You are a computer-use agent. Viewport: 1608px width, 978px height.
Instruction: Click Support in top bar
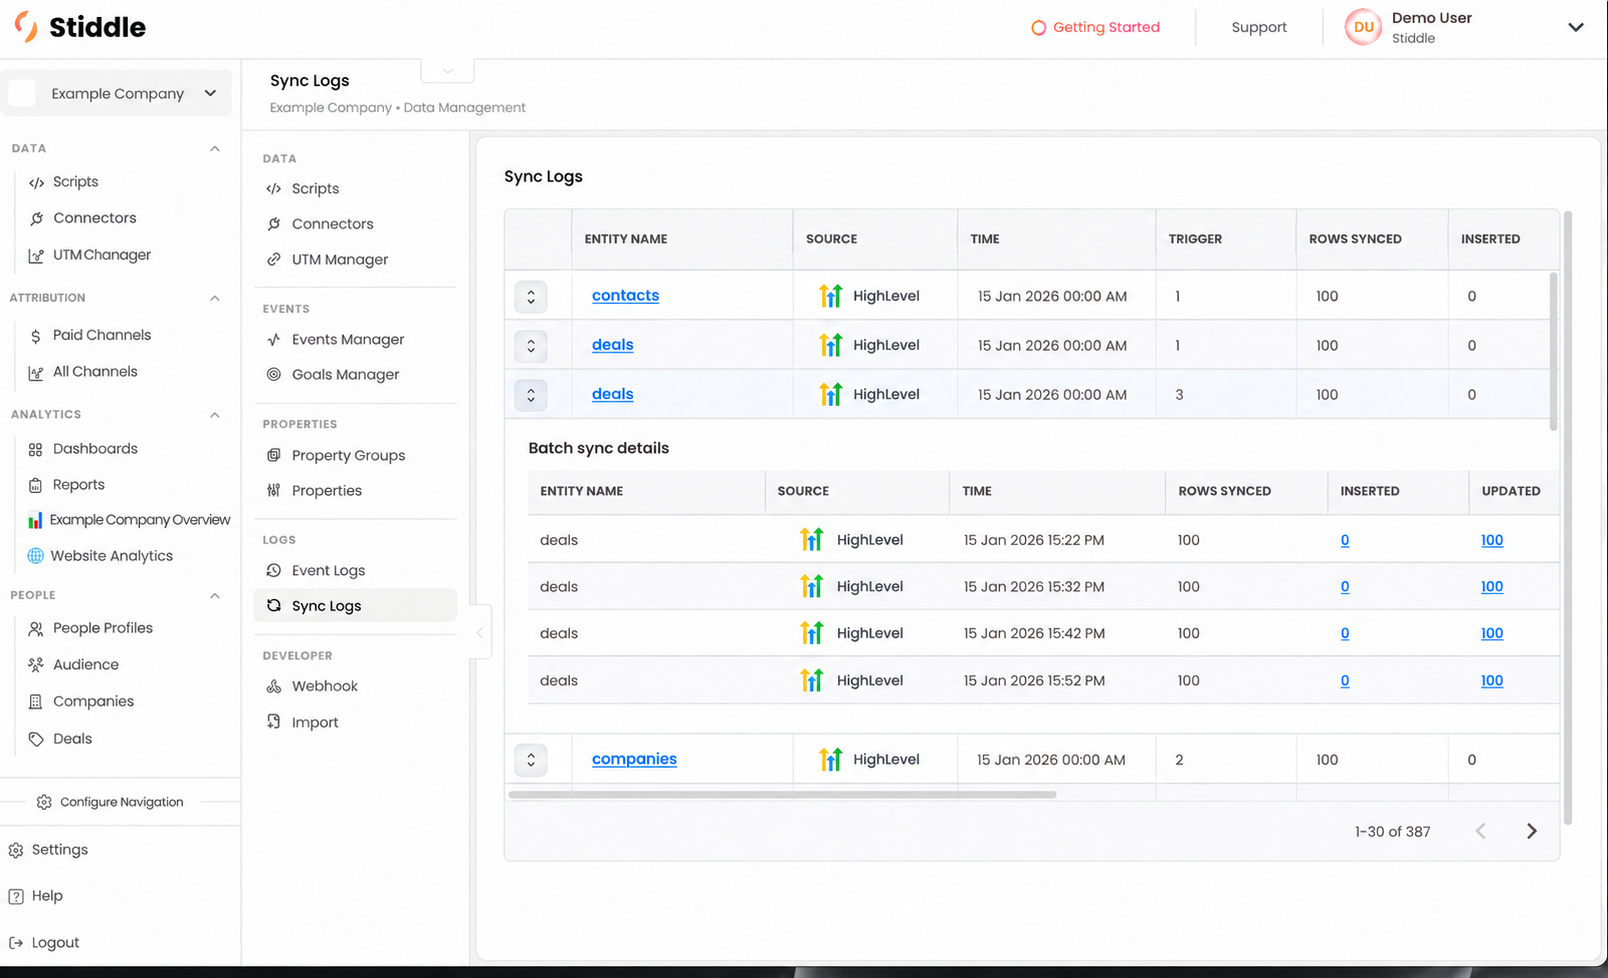pos(1259,27)
